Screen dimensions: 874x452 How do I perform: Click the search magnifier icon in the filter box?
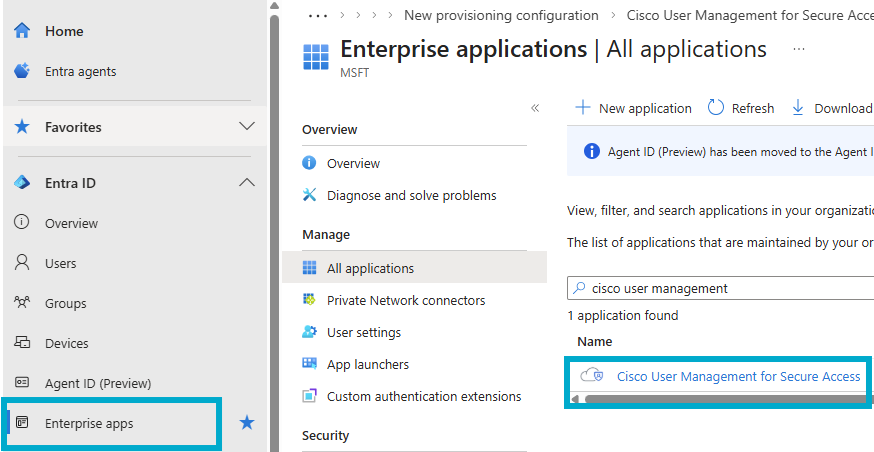580,288
